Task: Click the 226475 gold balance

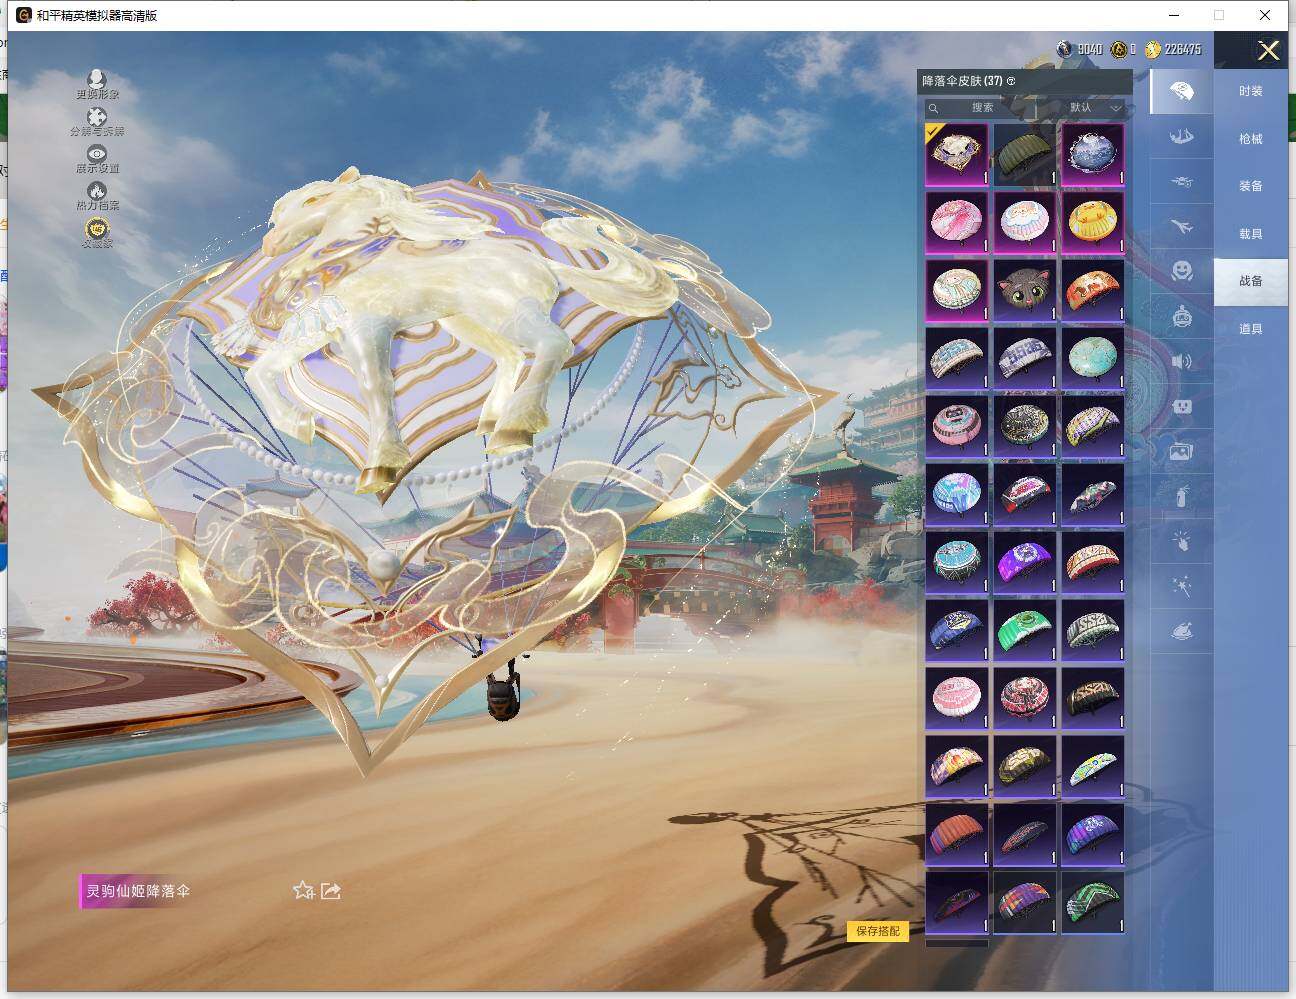Action: click(x=1183, y=49)
